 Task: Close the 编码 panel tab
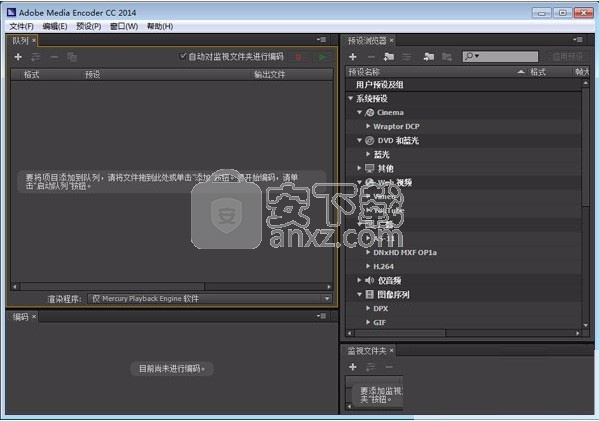(34, 317)
